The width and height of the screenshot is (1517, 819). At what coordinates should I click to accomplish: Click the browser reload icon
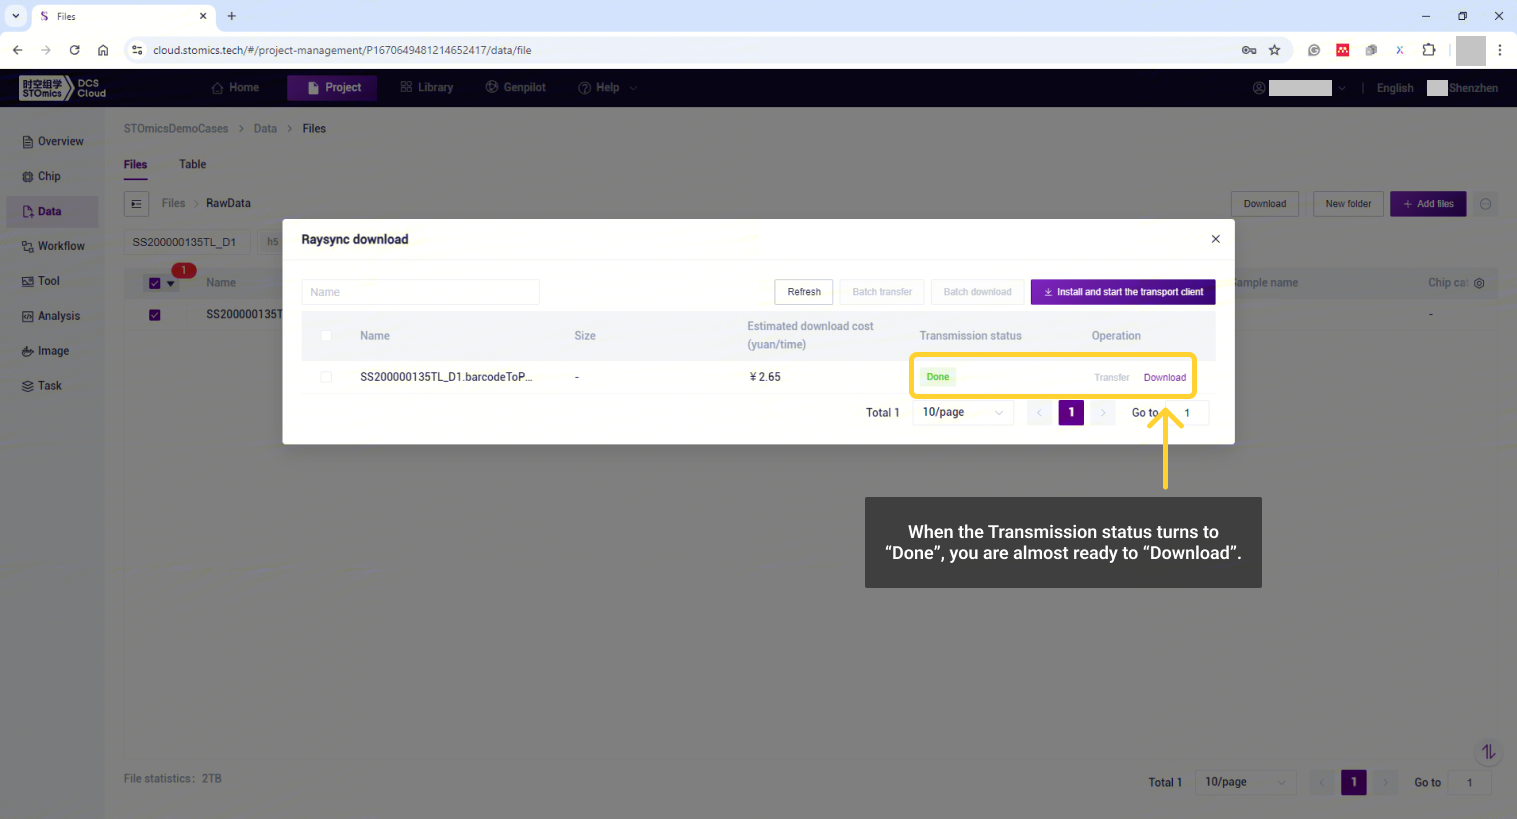tap(74, 50)
